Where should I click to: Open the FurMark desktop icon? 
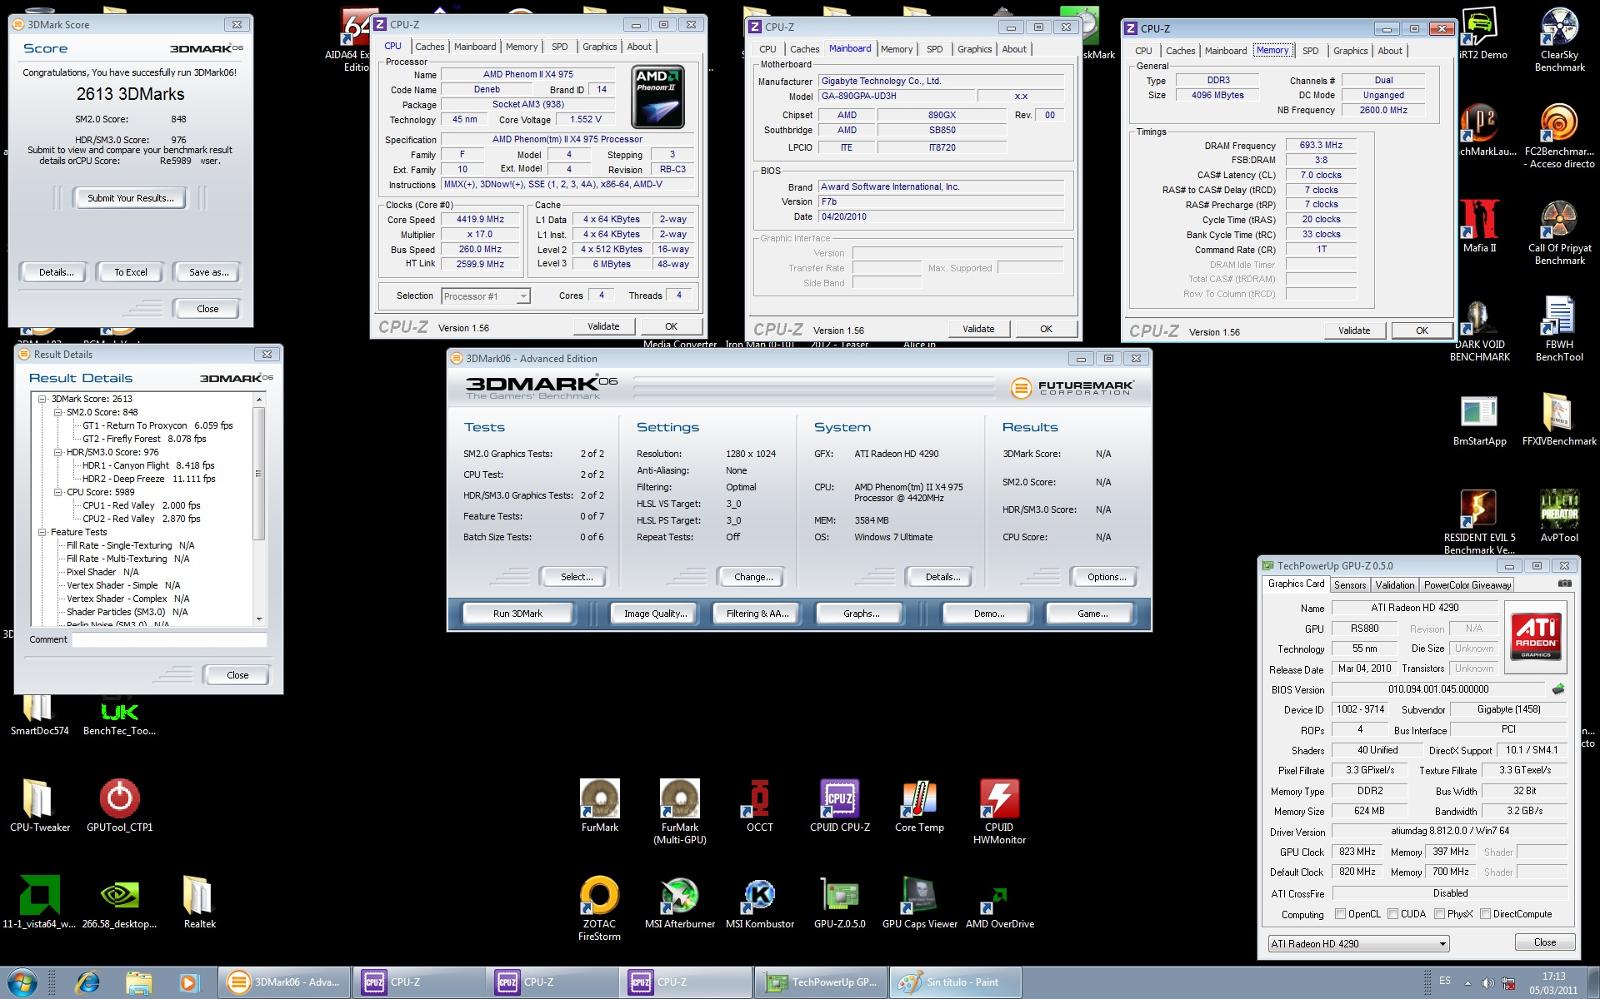coord(600,806)
